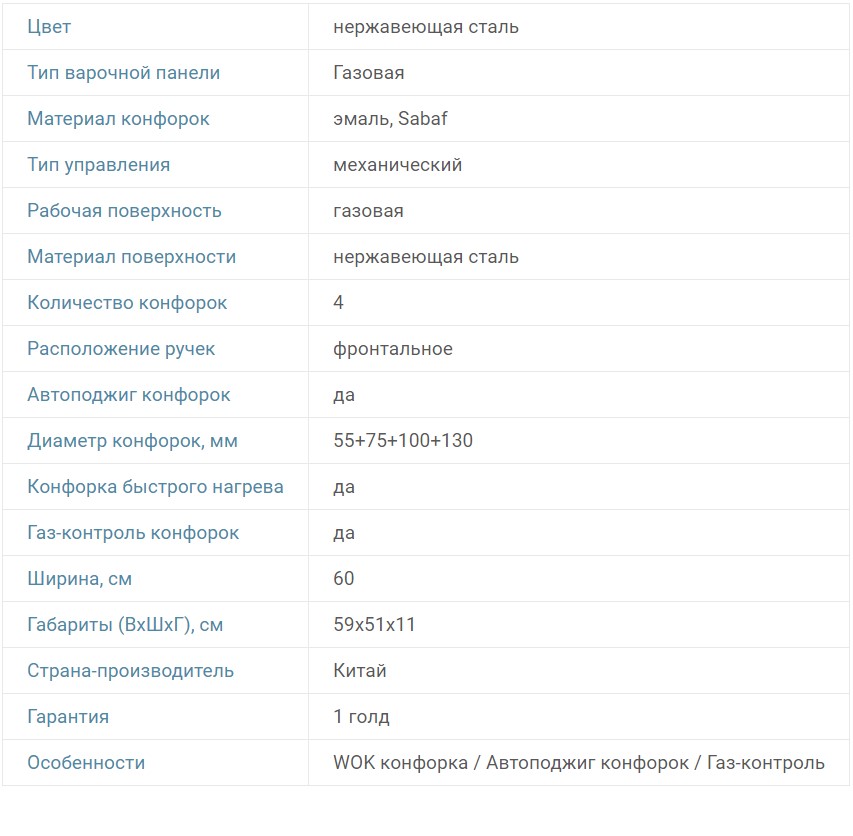Click the 'фронтальное' value

[x=392, y=349]
